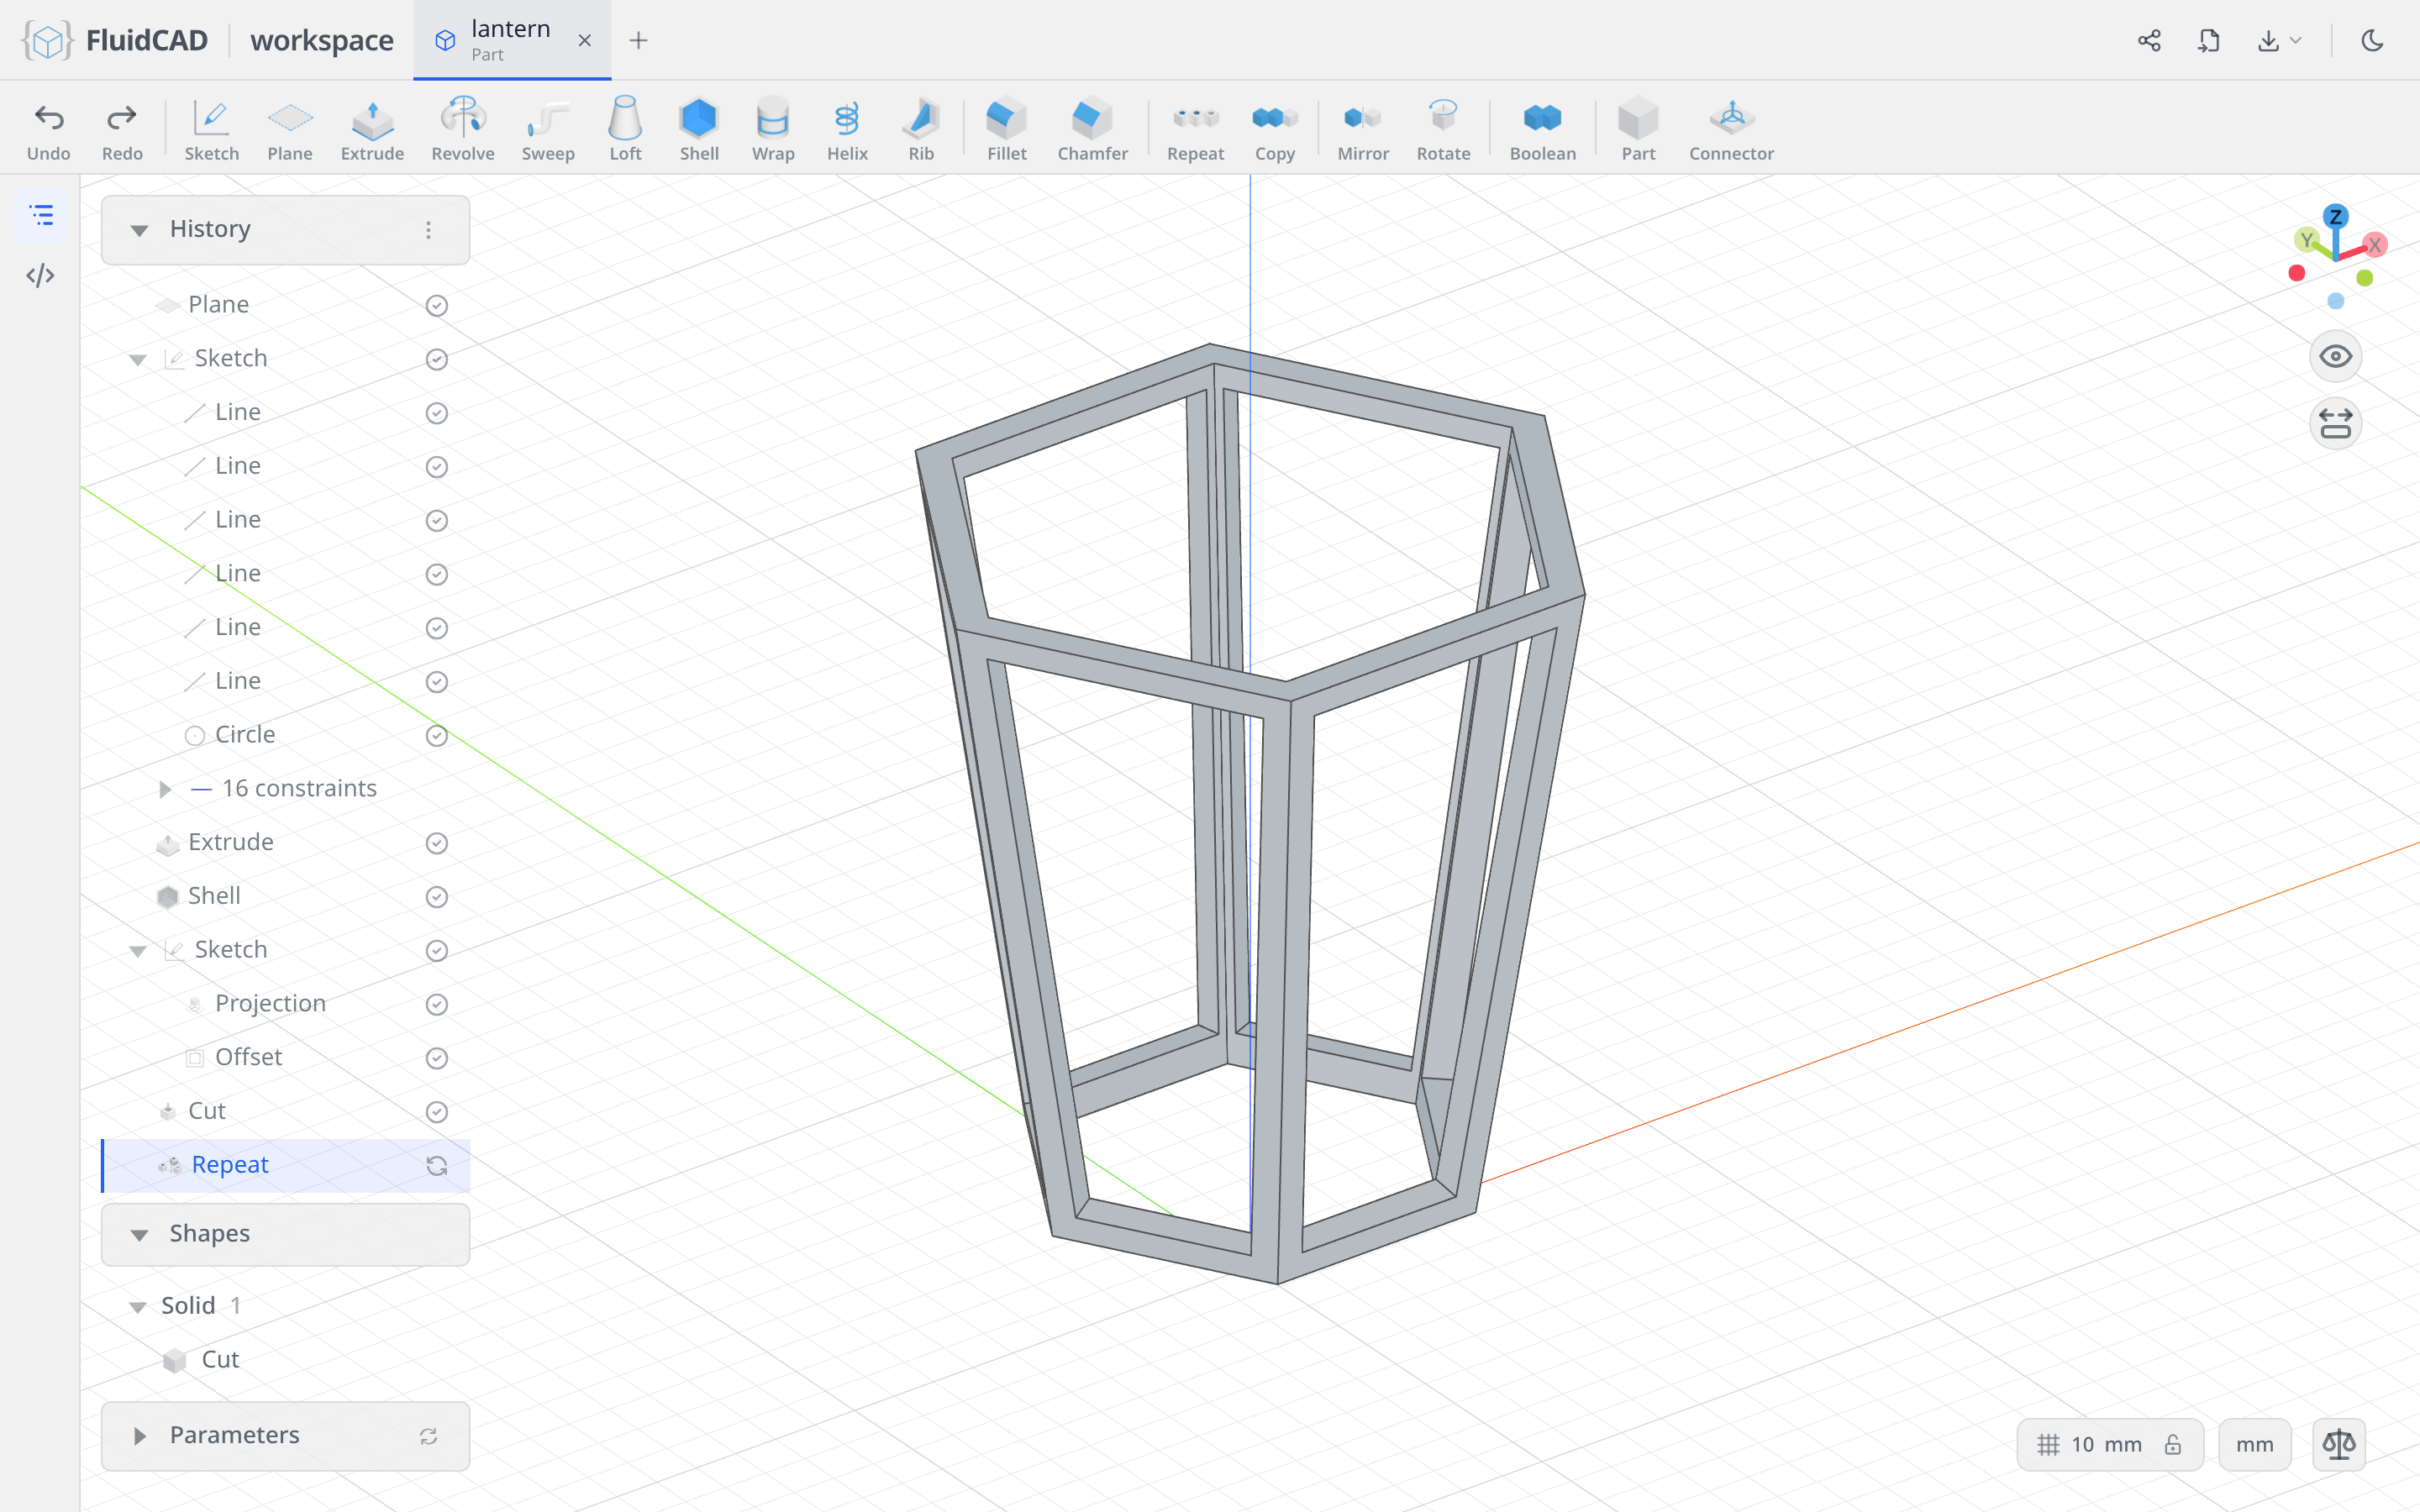Pick the Wrap tool
The width and height of the screenshot is (2420, 1512).
tap(773, 130)
